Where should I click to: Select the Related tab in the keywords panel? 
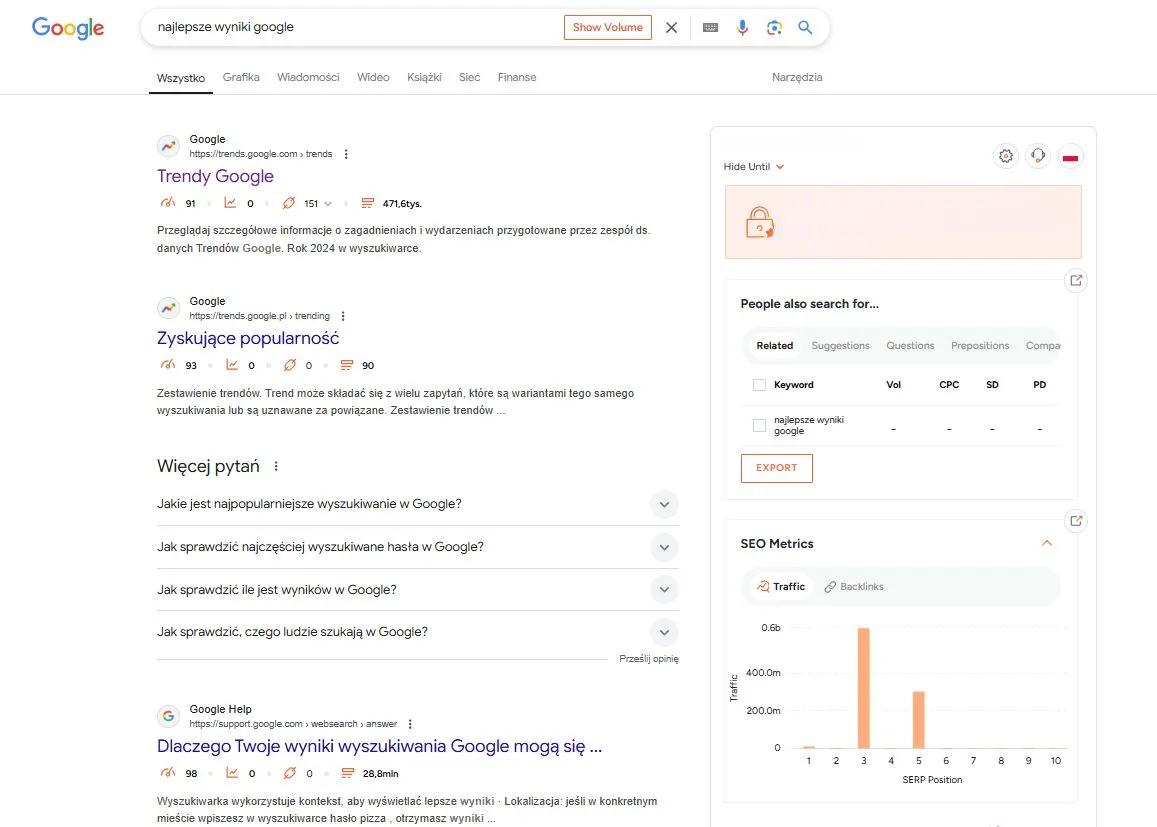(775, 345)
